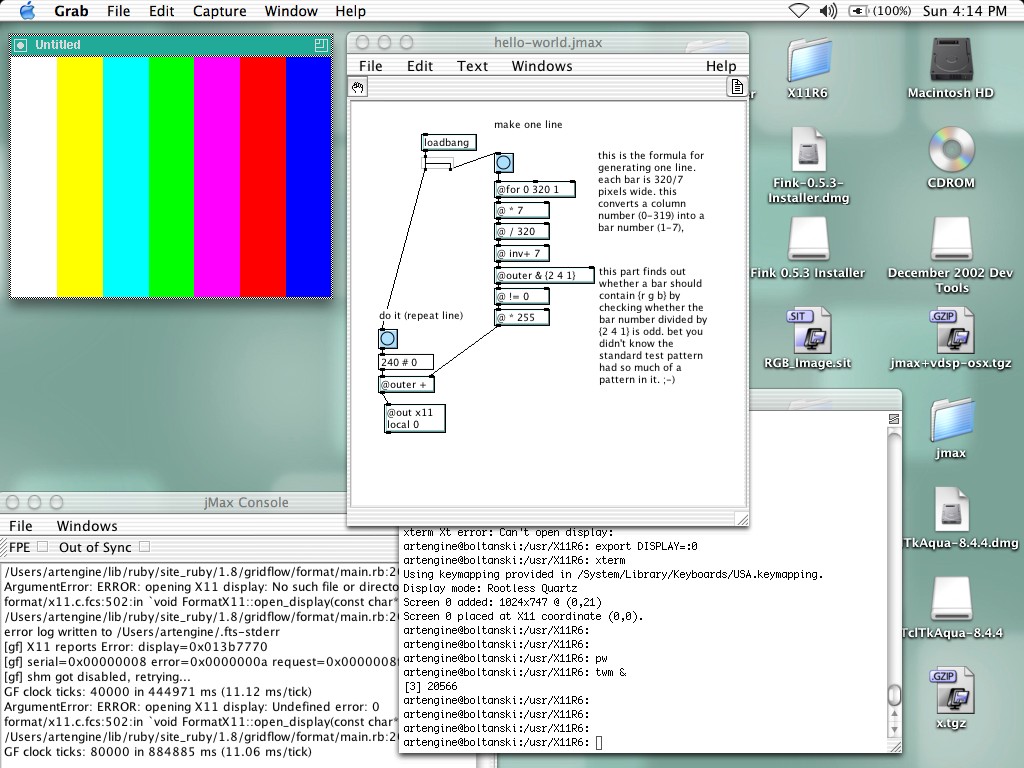Screen dimensions: 1024x768
Task: Toggle the FPE checkbox in jMax Console
Action: [x=42, y=547]
